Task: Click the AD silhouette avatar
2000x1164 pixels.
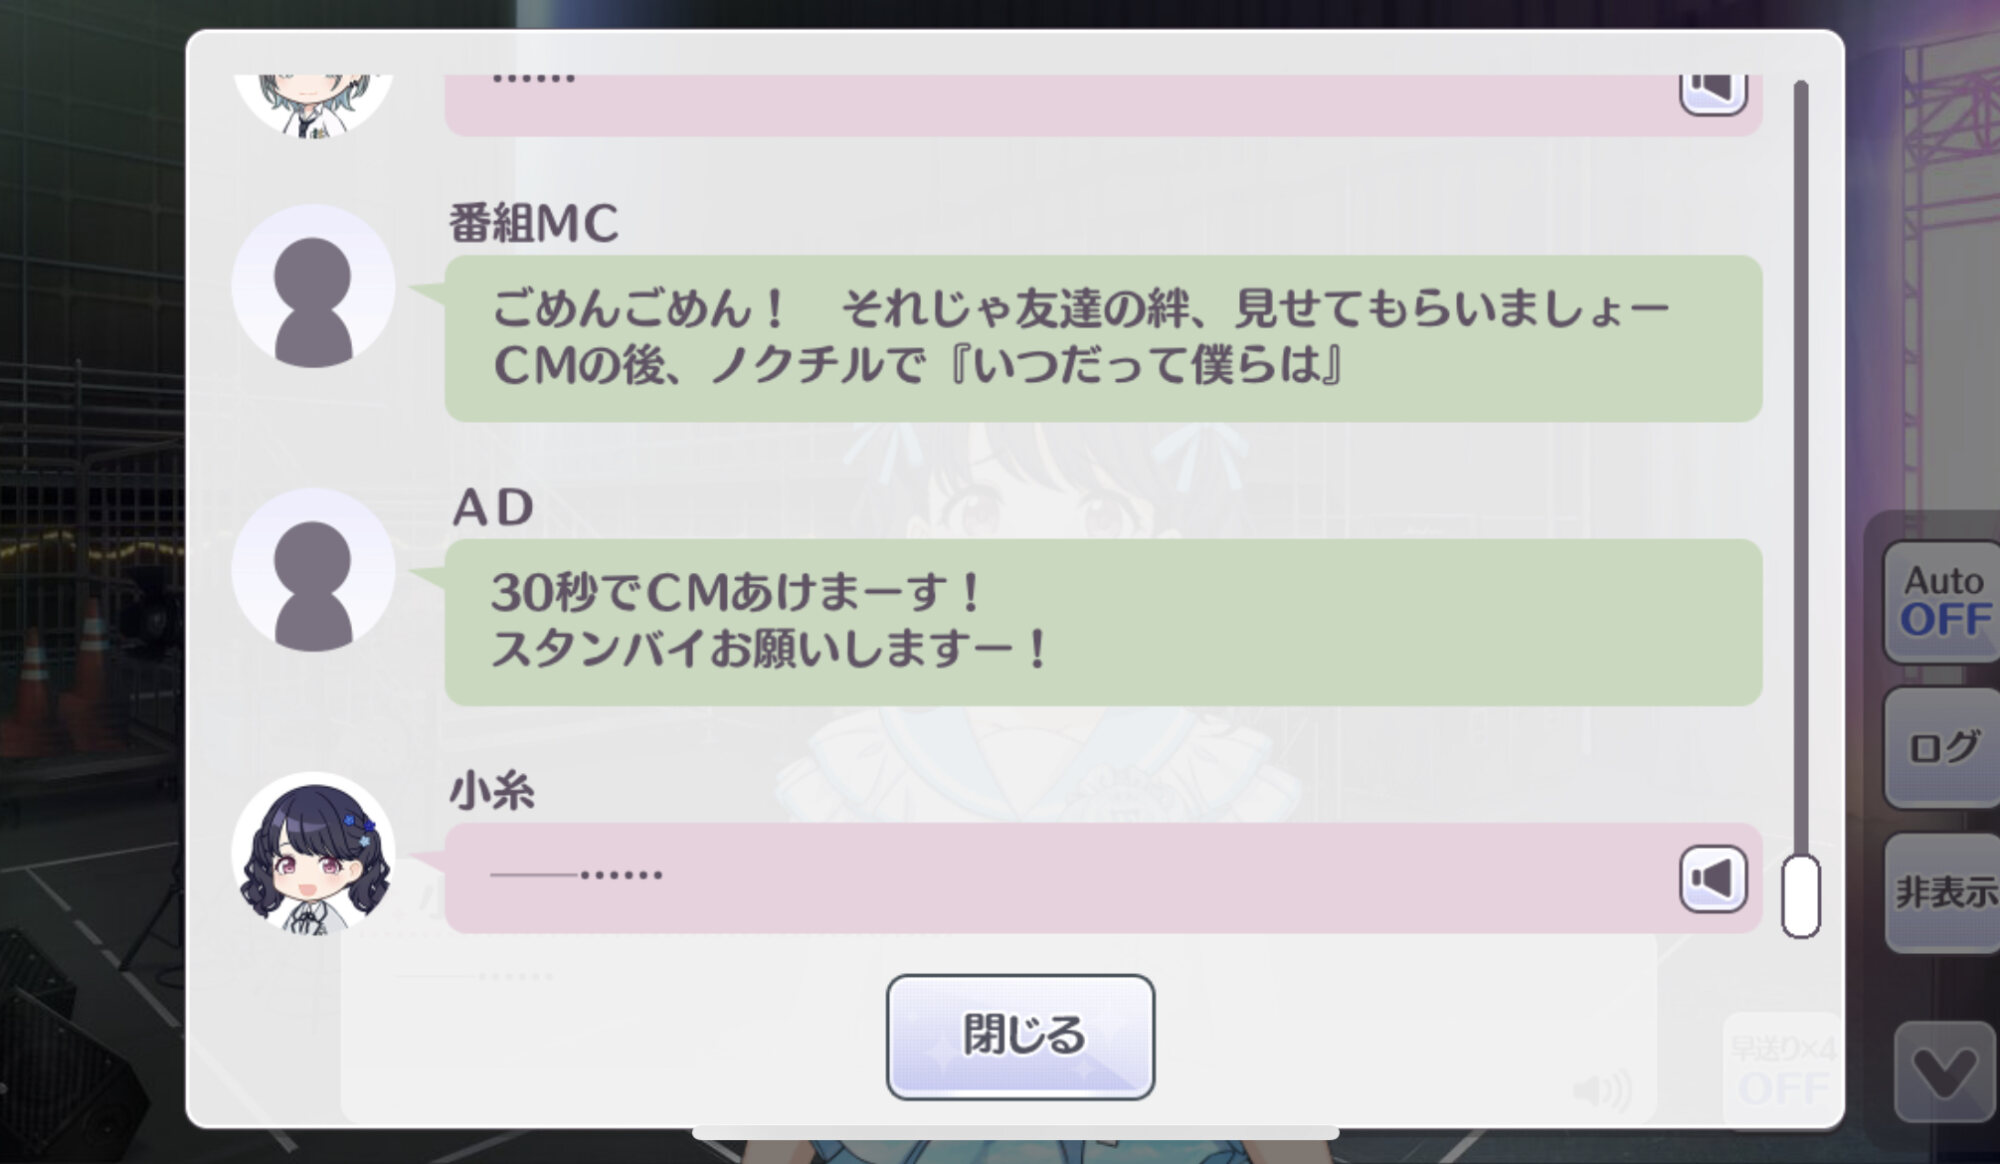Action: point(313,570)
